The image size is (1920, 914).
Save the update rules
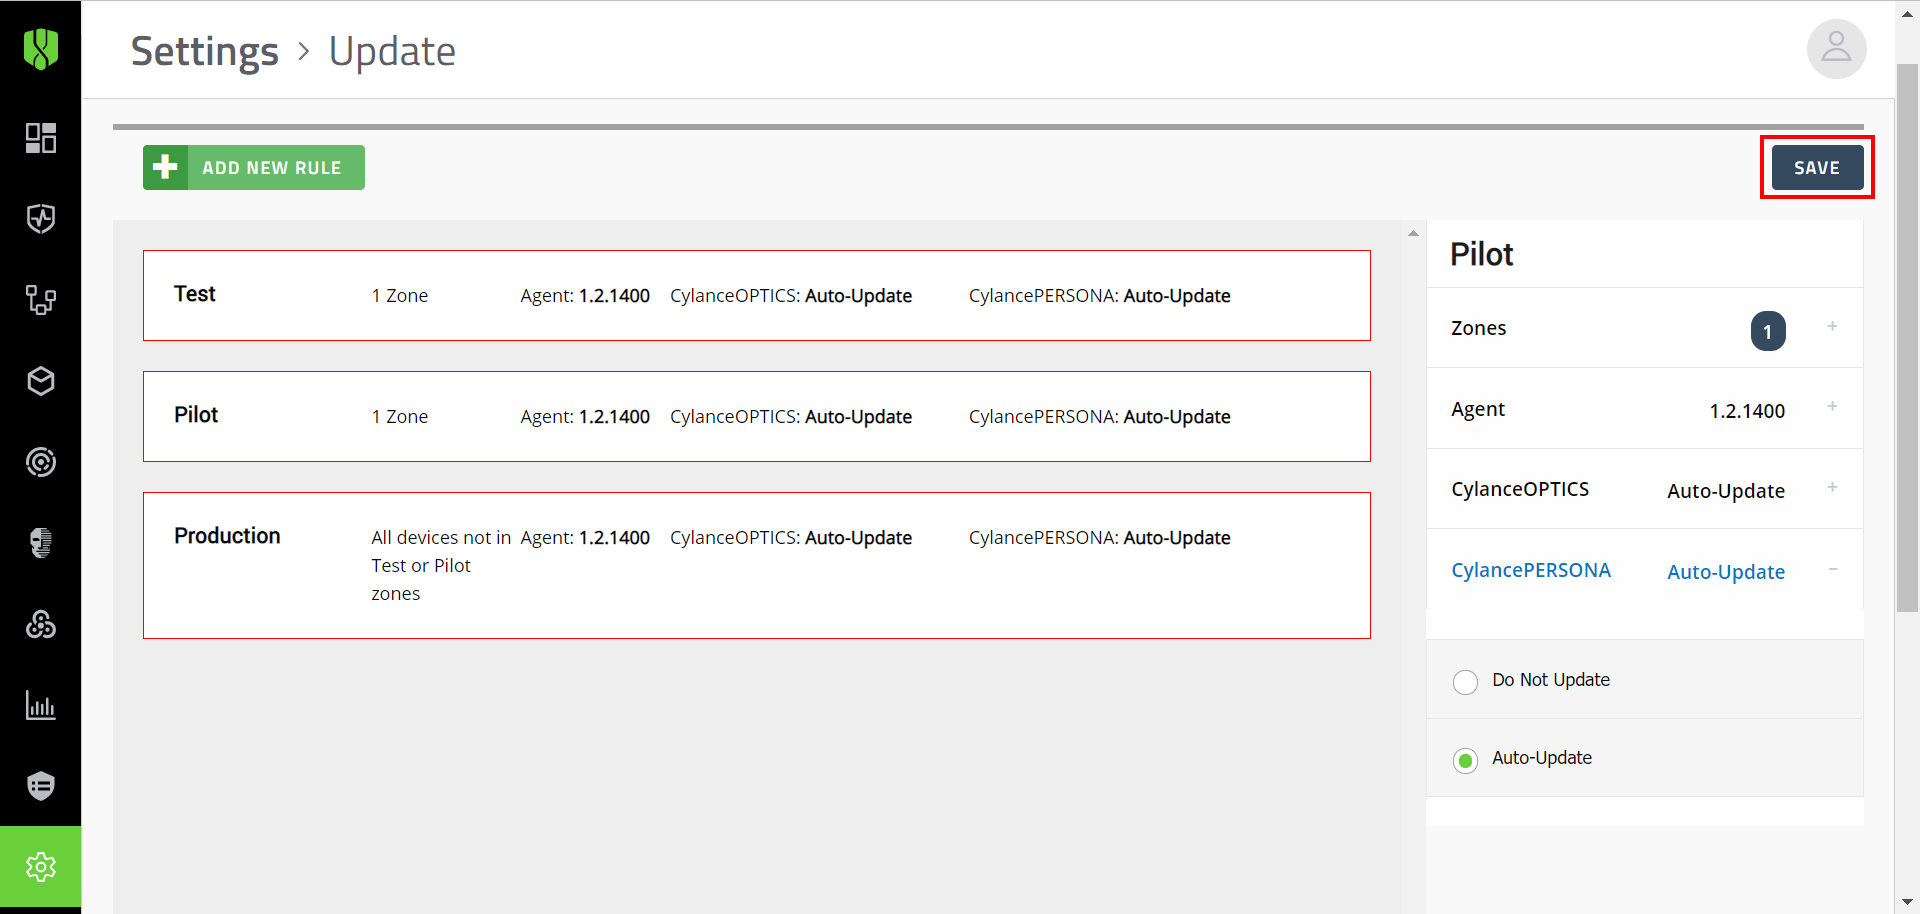coord(1817,168)
